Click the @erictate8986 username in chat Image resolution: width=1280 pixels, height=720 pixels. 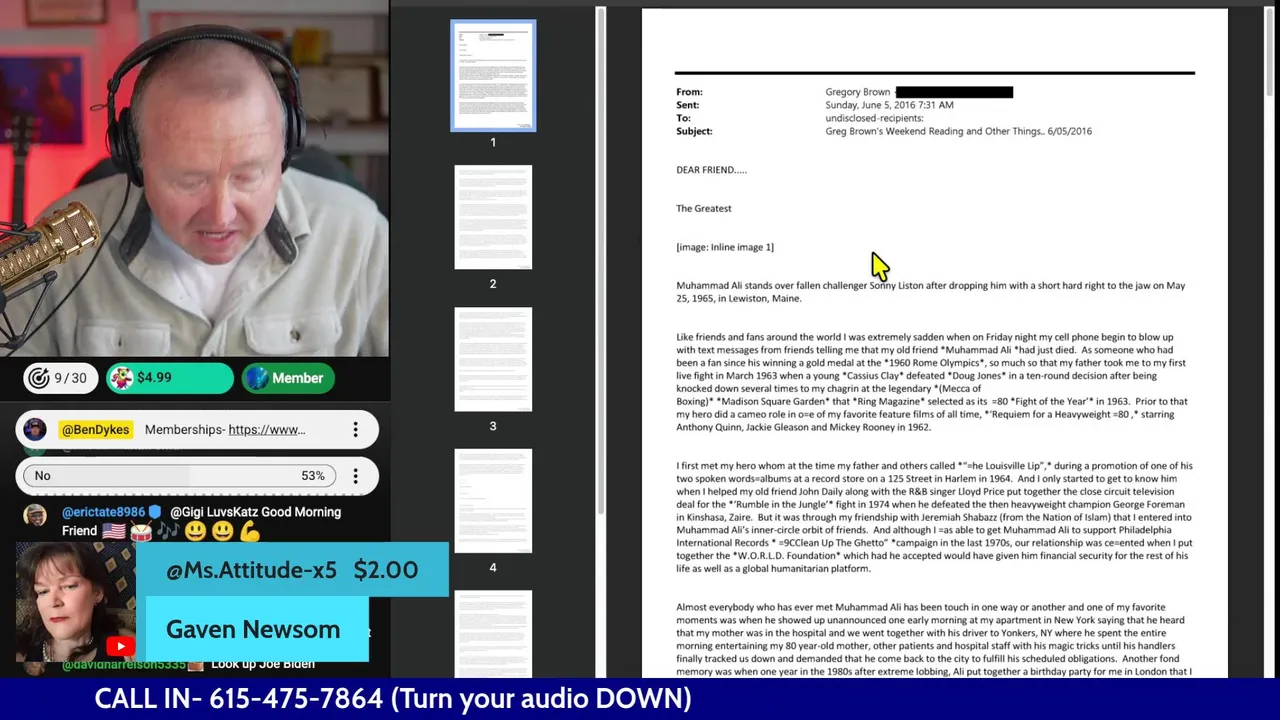(103, 512)
